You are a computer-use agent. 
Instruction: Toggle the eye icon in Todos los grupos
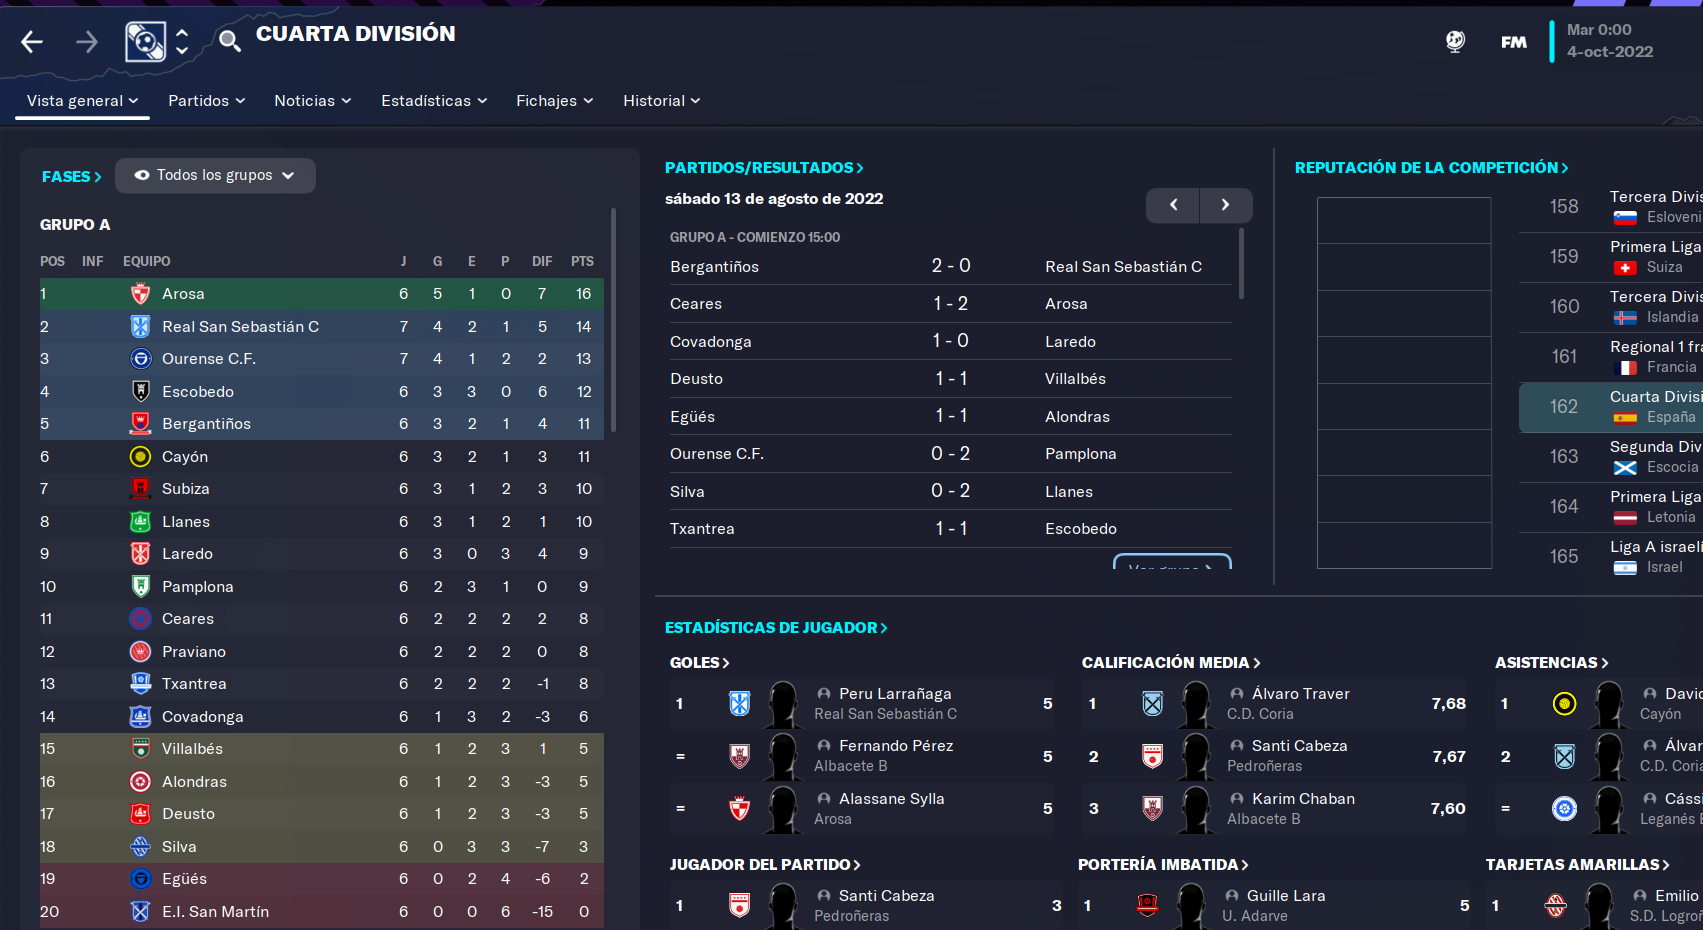pos(142,175)
